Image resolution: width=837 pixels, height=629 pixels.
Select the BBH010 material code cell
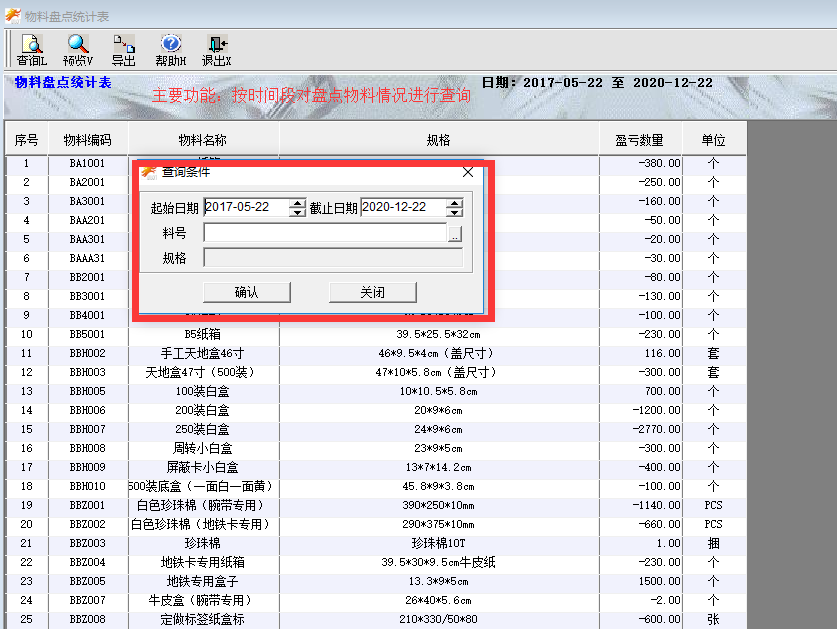[88, 486]
